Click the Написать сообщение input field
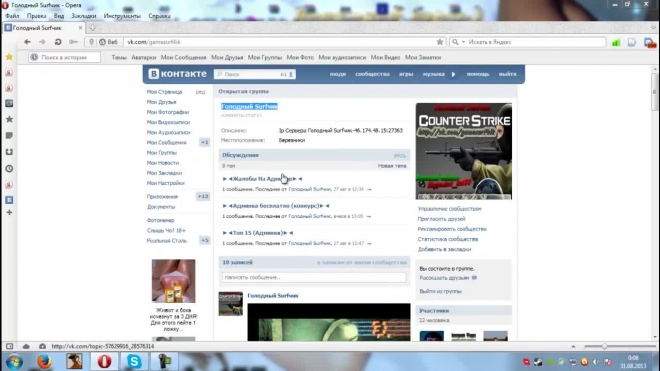The width and height of the screenshot is (660, 371). [314, 277]
